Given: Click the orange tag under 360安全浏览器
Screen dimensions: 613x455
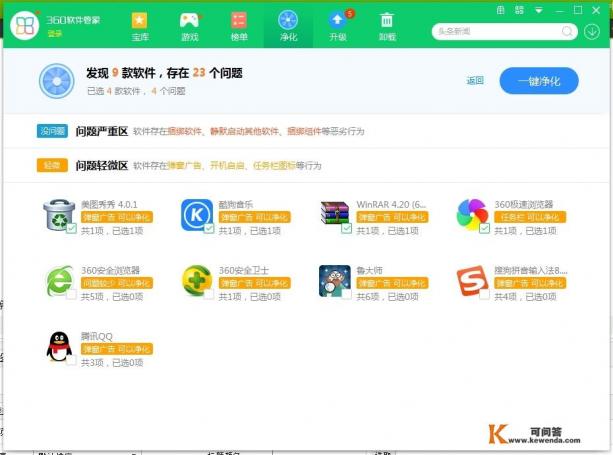Looking at the screenshot, I should [117, 283].
